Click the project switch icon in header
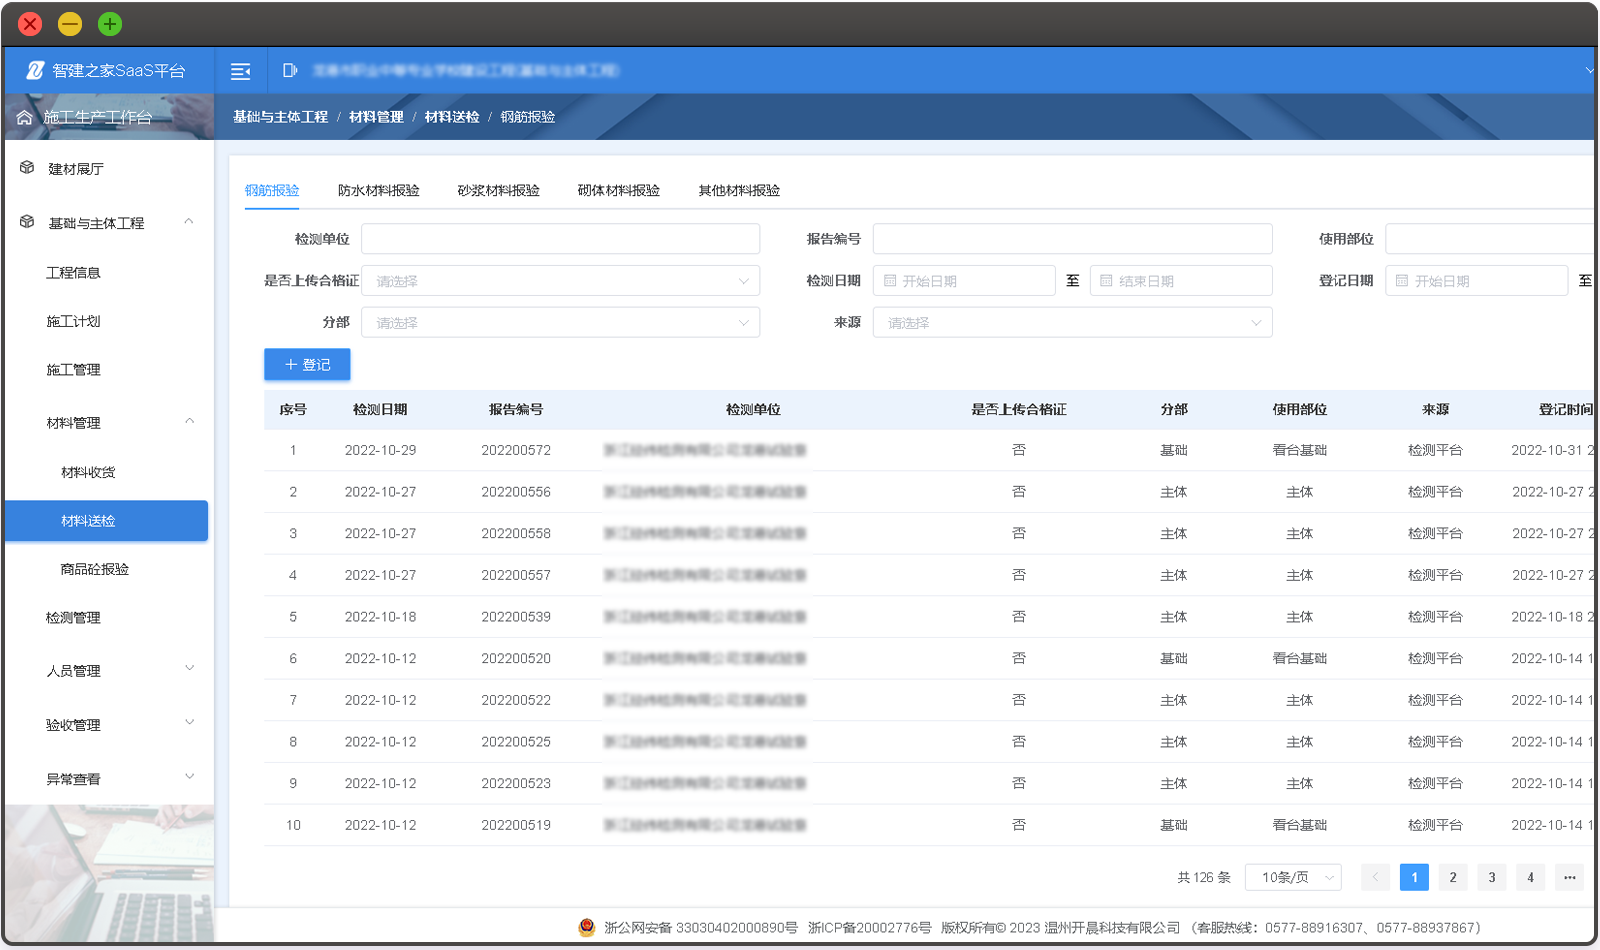 [290, 70]
